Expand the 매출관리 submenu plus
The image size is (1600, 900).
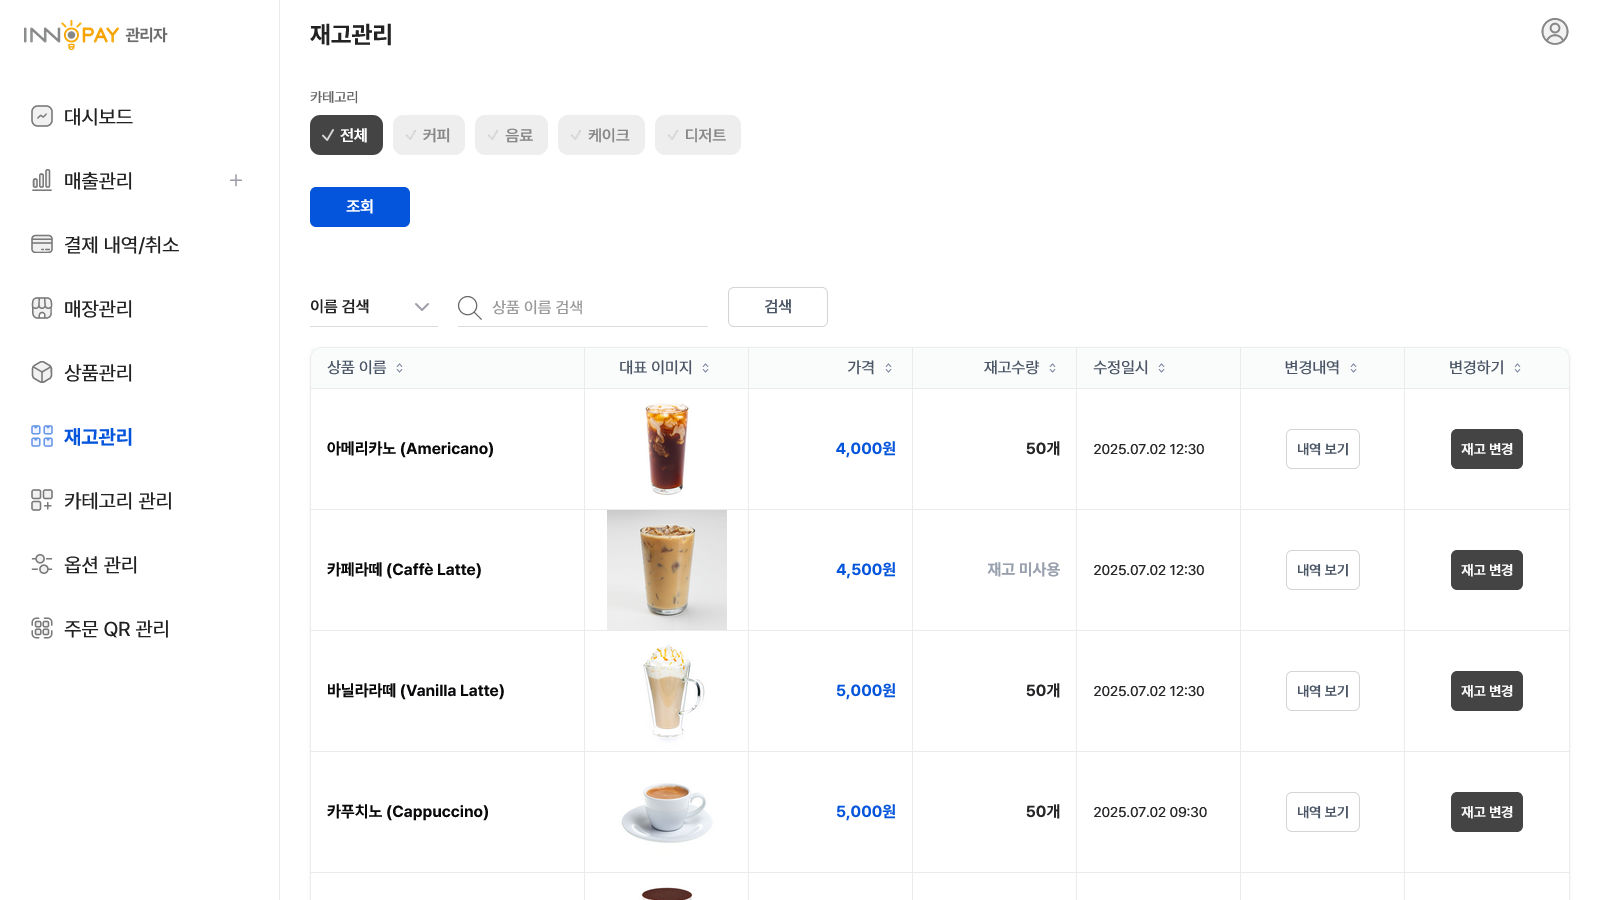236,181
